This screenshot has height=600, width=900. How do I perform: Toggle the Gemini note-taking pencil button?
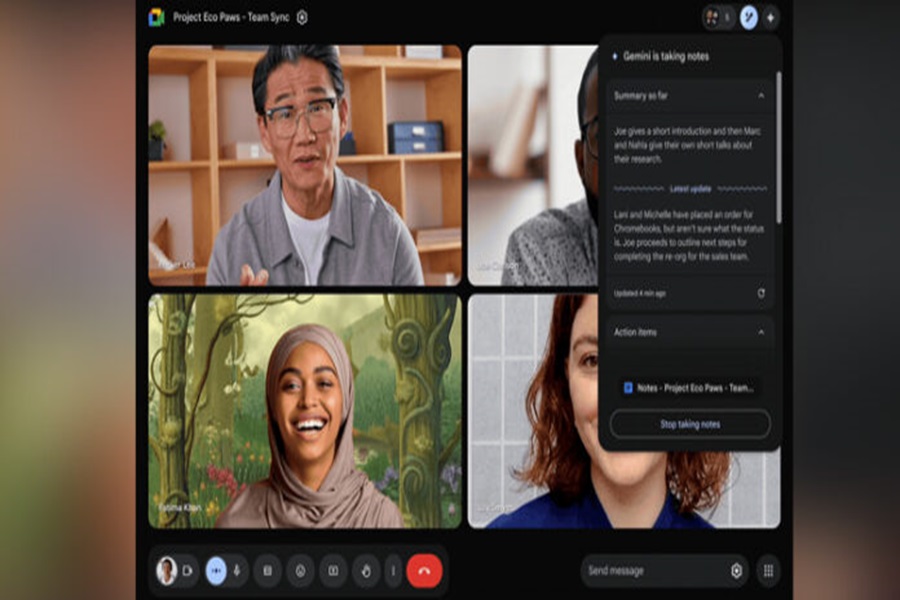coord(748,17)
